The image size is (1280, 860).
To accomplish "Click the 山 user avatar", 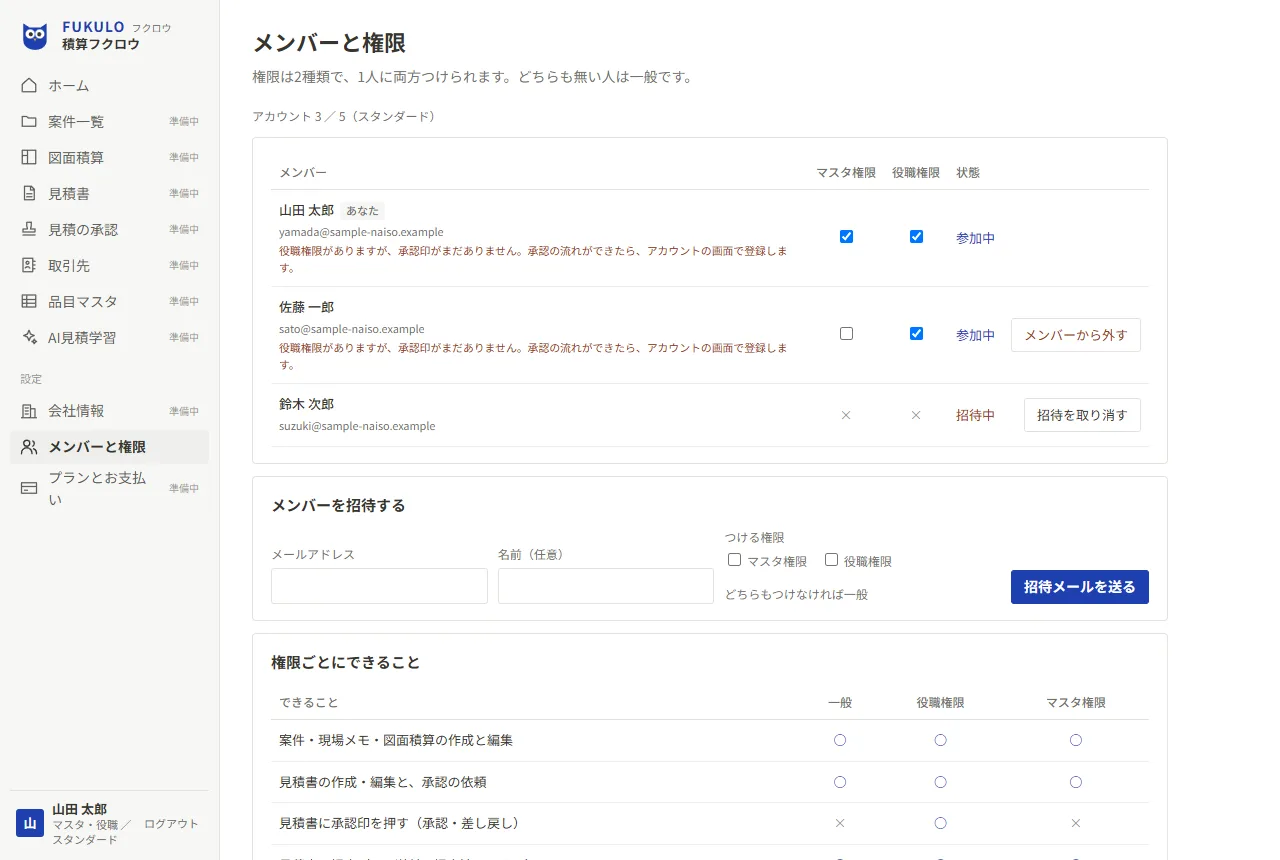I will (x=30, y=823).
